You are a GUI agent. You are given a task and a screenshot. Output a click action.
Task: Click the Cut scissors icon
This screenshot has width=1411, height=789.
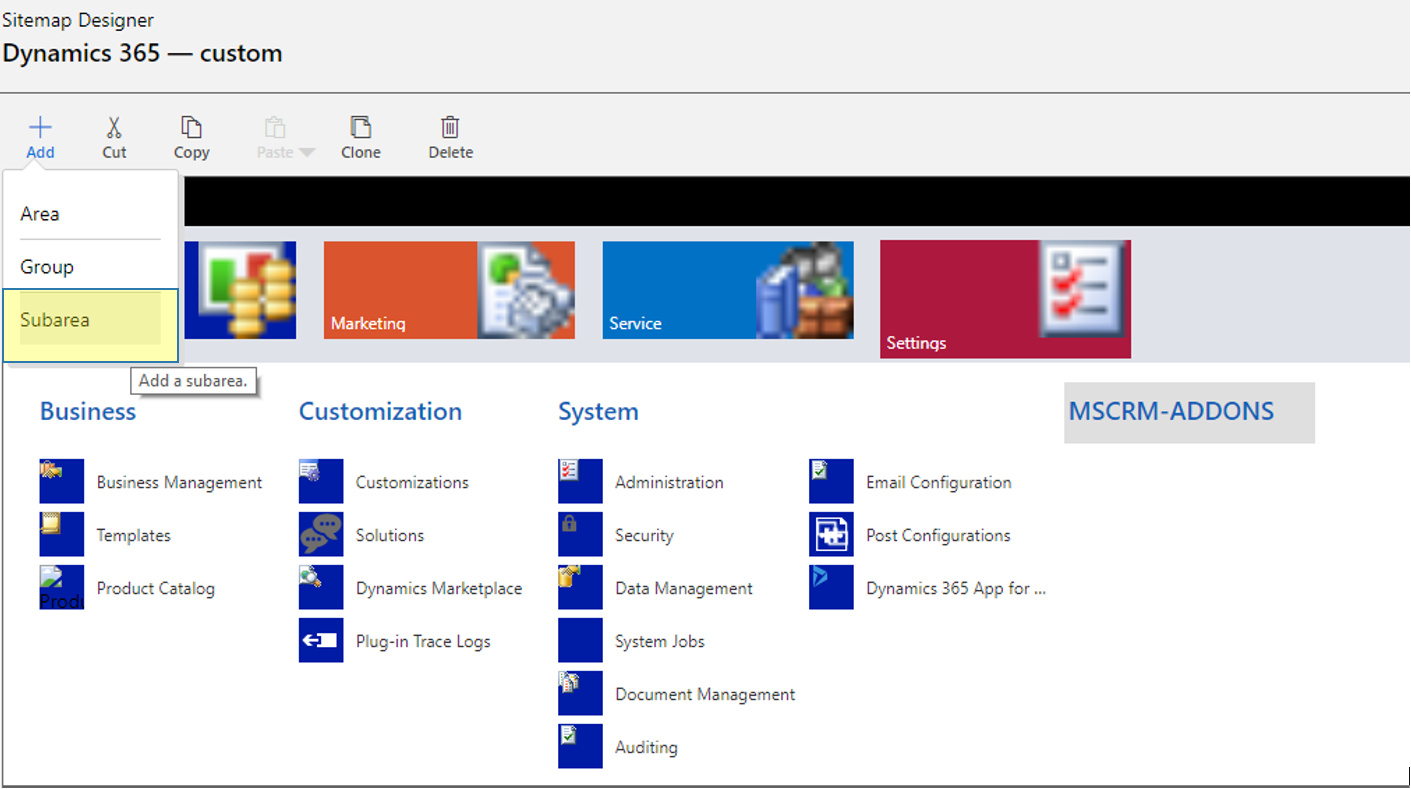pos(114,127)
